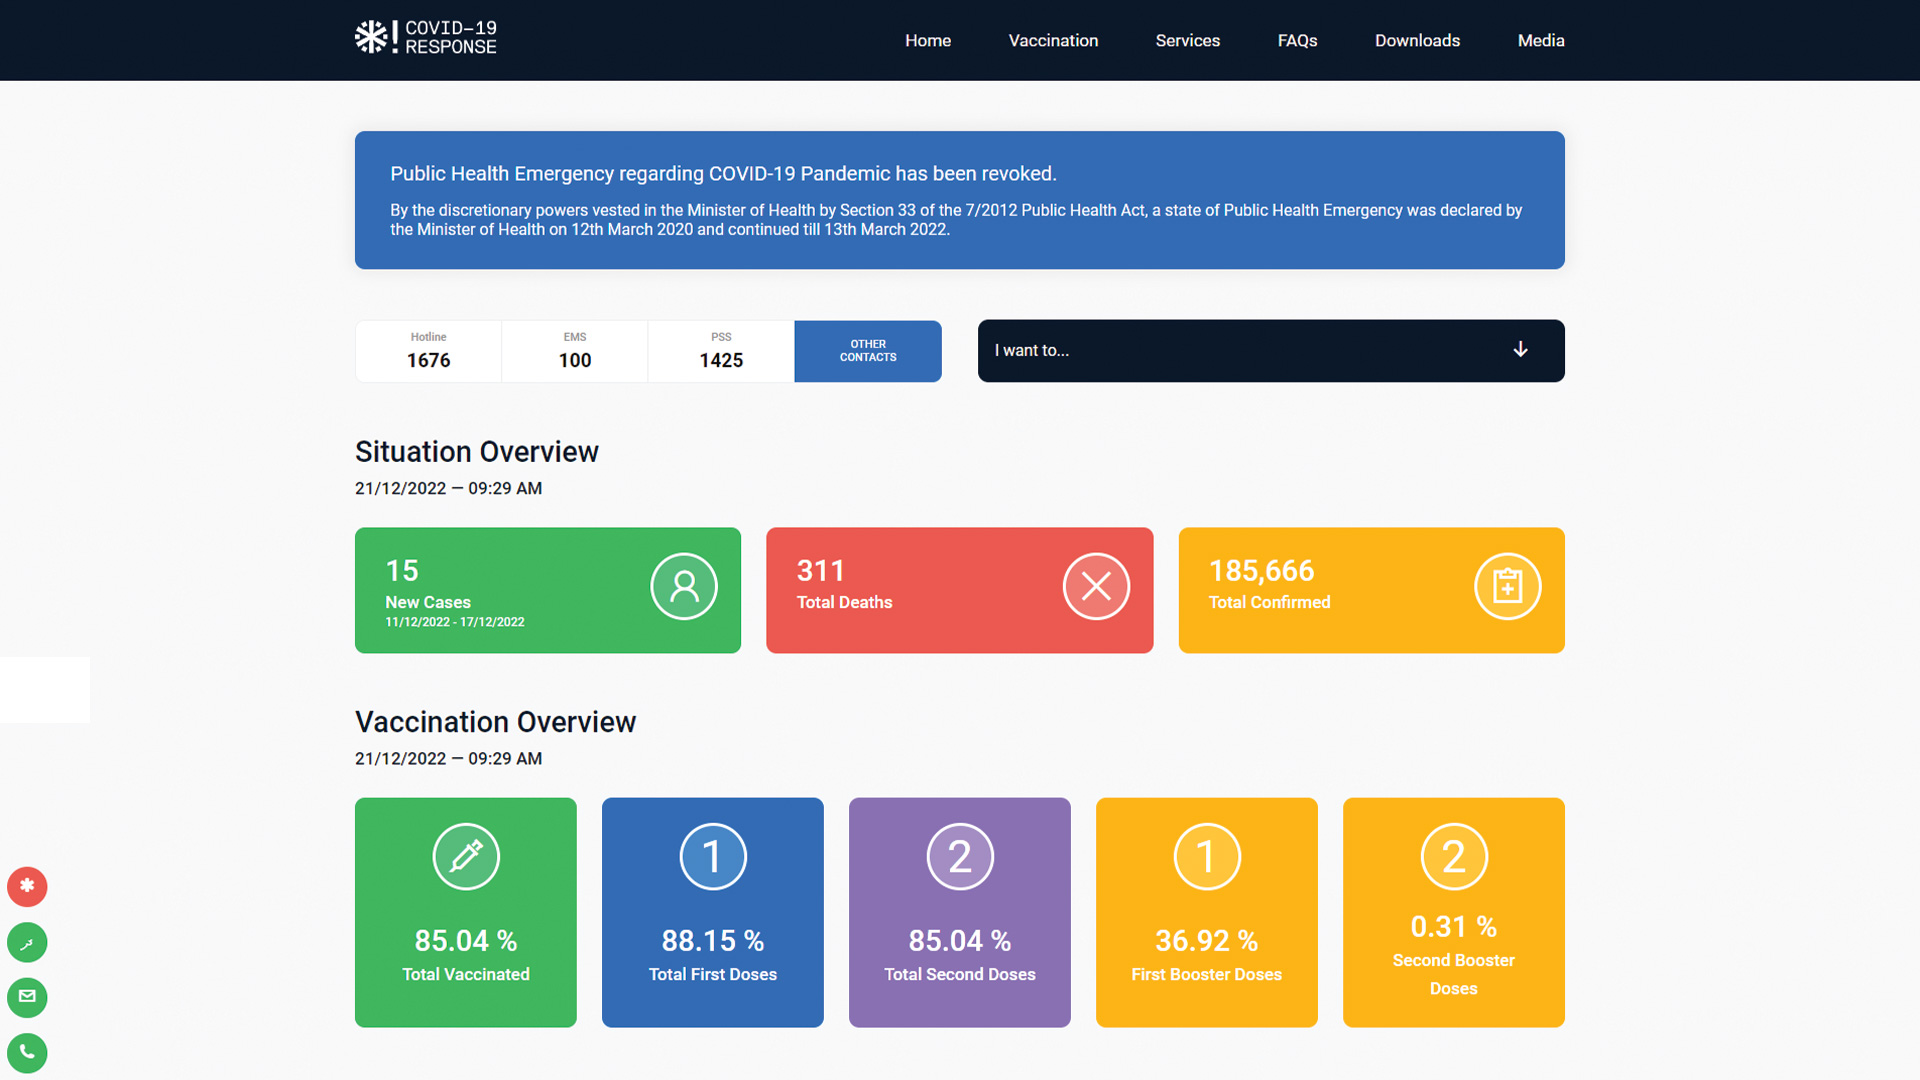1920x1080 pixels.
Task: Click the 'New Cases' label
Action: 428,602
